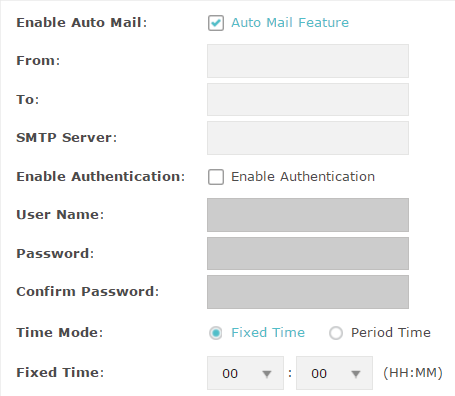This screenshot has height=396, width=455.
Task: Click into the To address field
Action: point(308,100)
